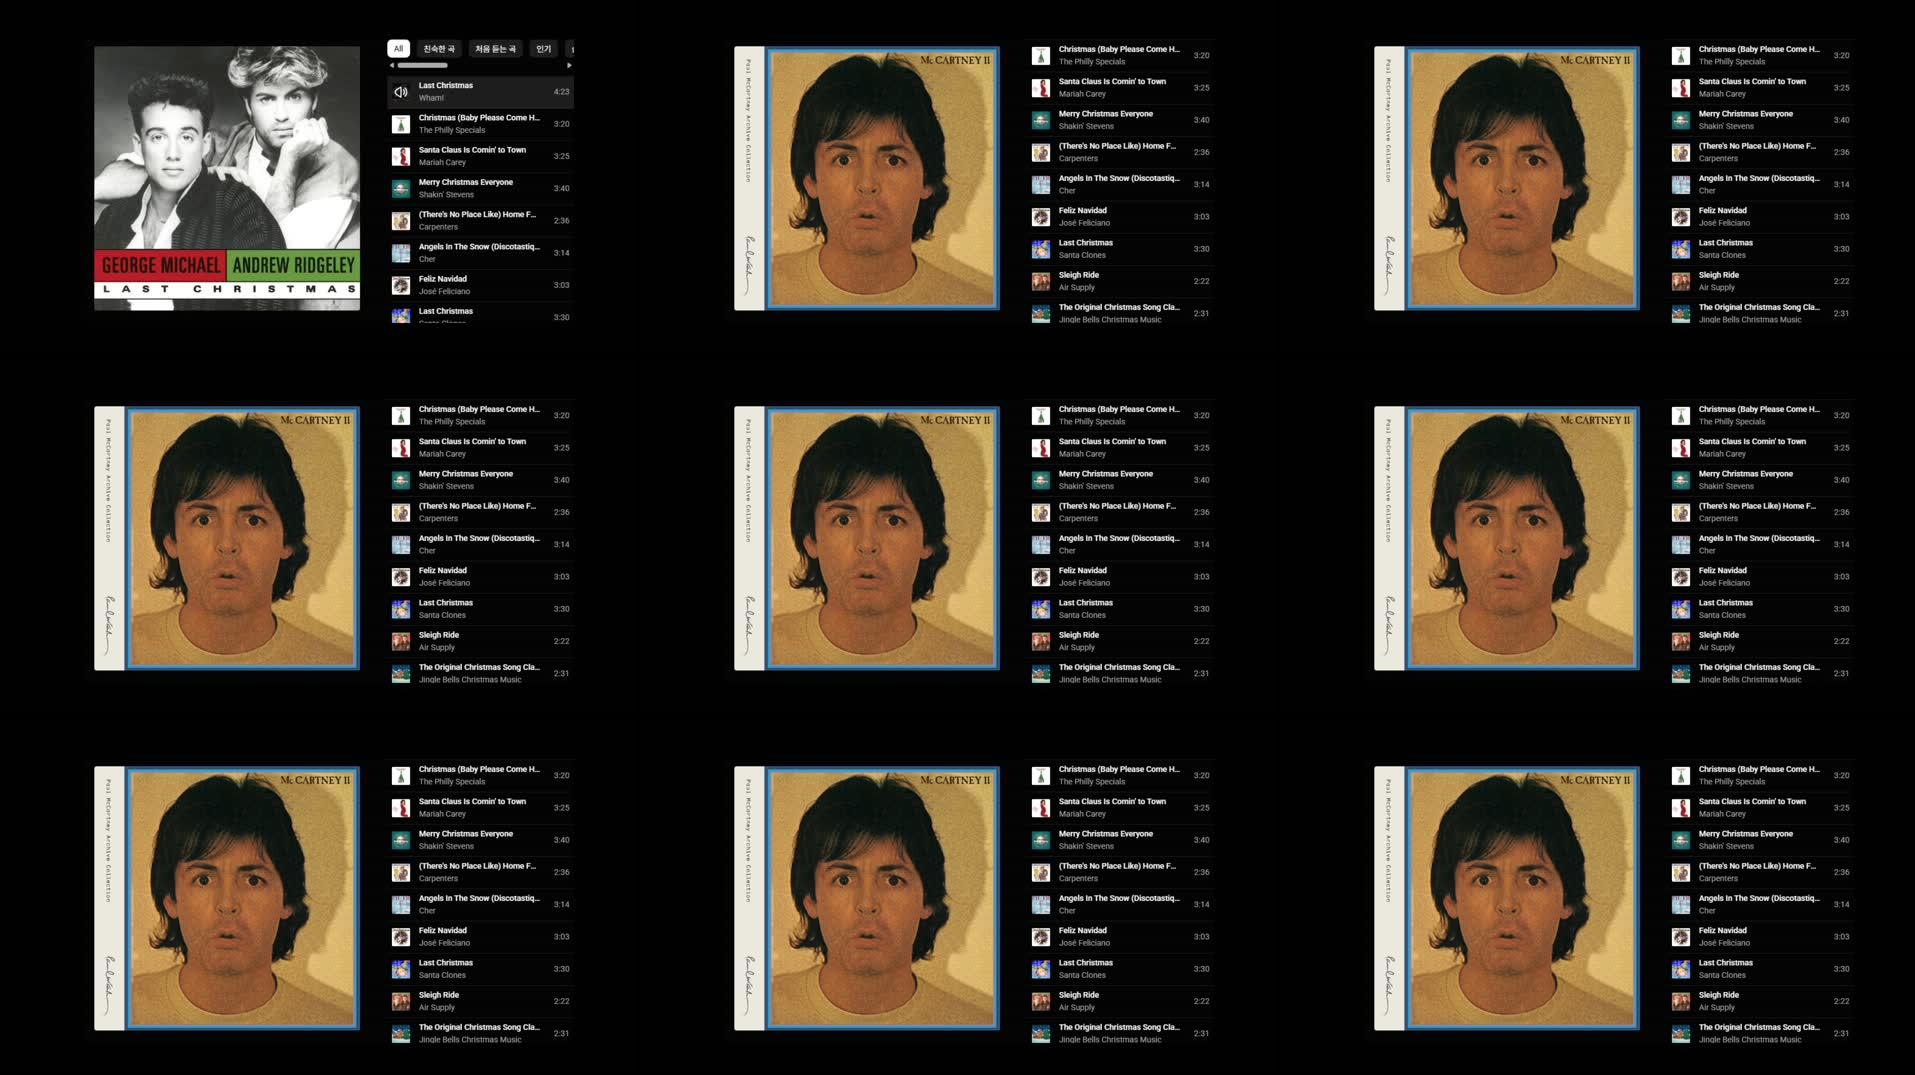Viewport: 1915px width, 1075px height.
Task: Select the Cher Angels In The Snow artwork
Action: coord(401,252)
